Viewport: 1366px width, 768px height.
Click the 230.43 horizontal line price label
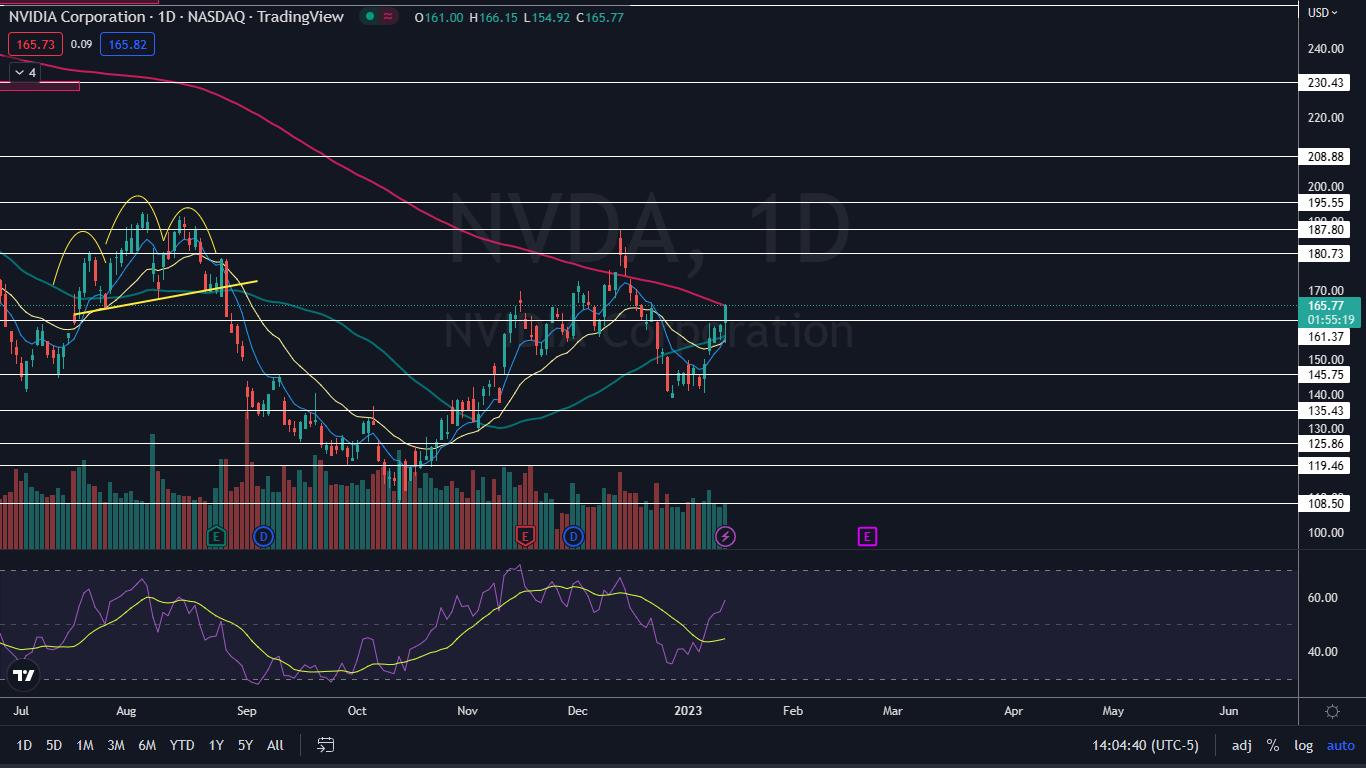pos(1325,83)
